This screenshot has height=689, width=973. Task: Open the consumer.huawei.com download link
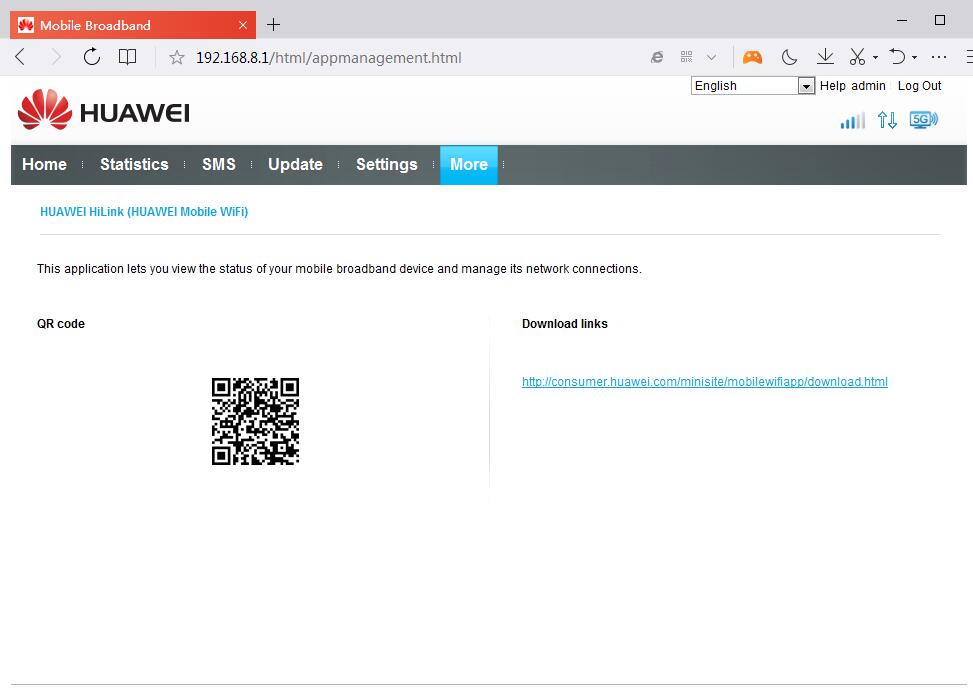(x=704, y=382)
